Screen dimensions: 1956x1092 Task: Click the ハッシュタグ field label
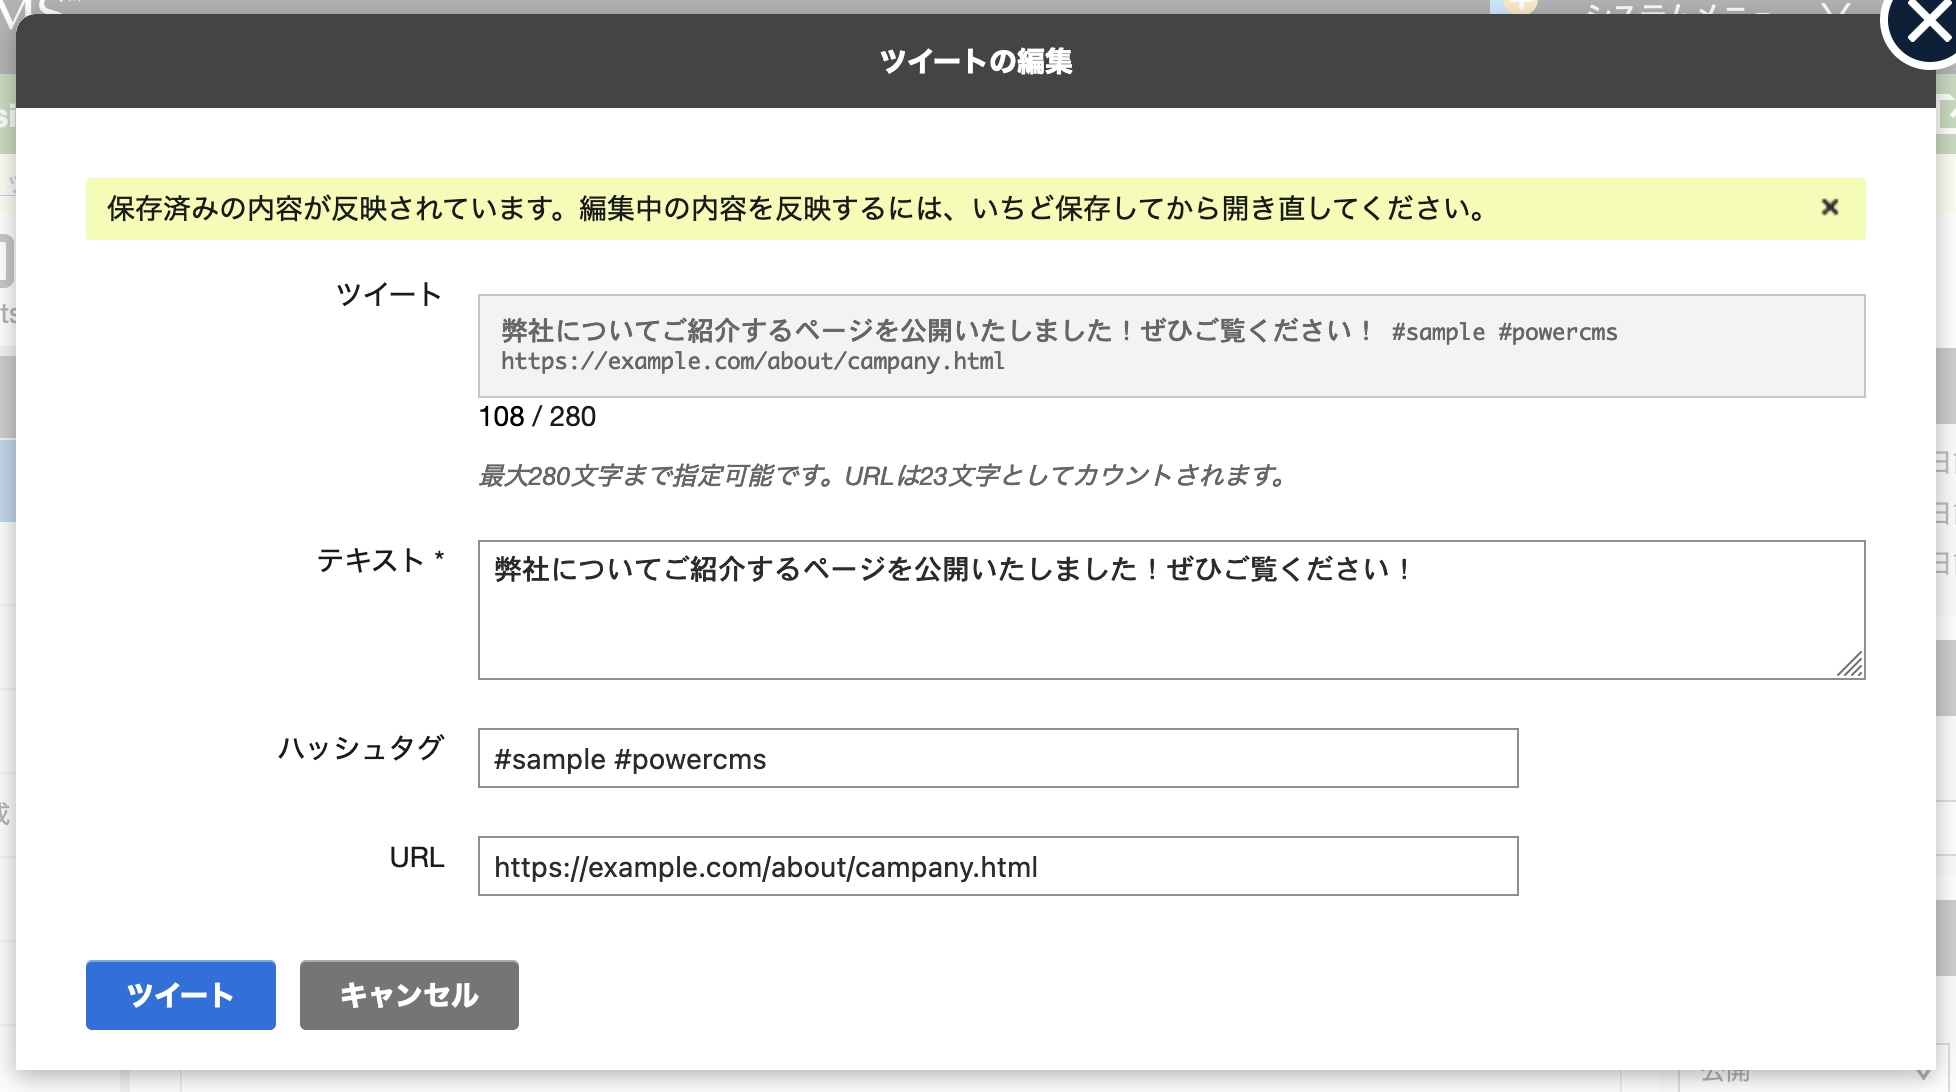(x=361, y=748)
